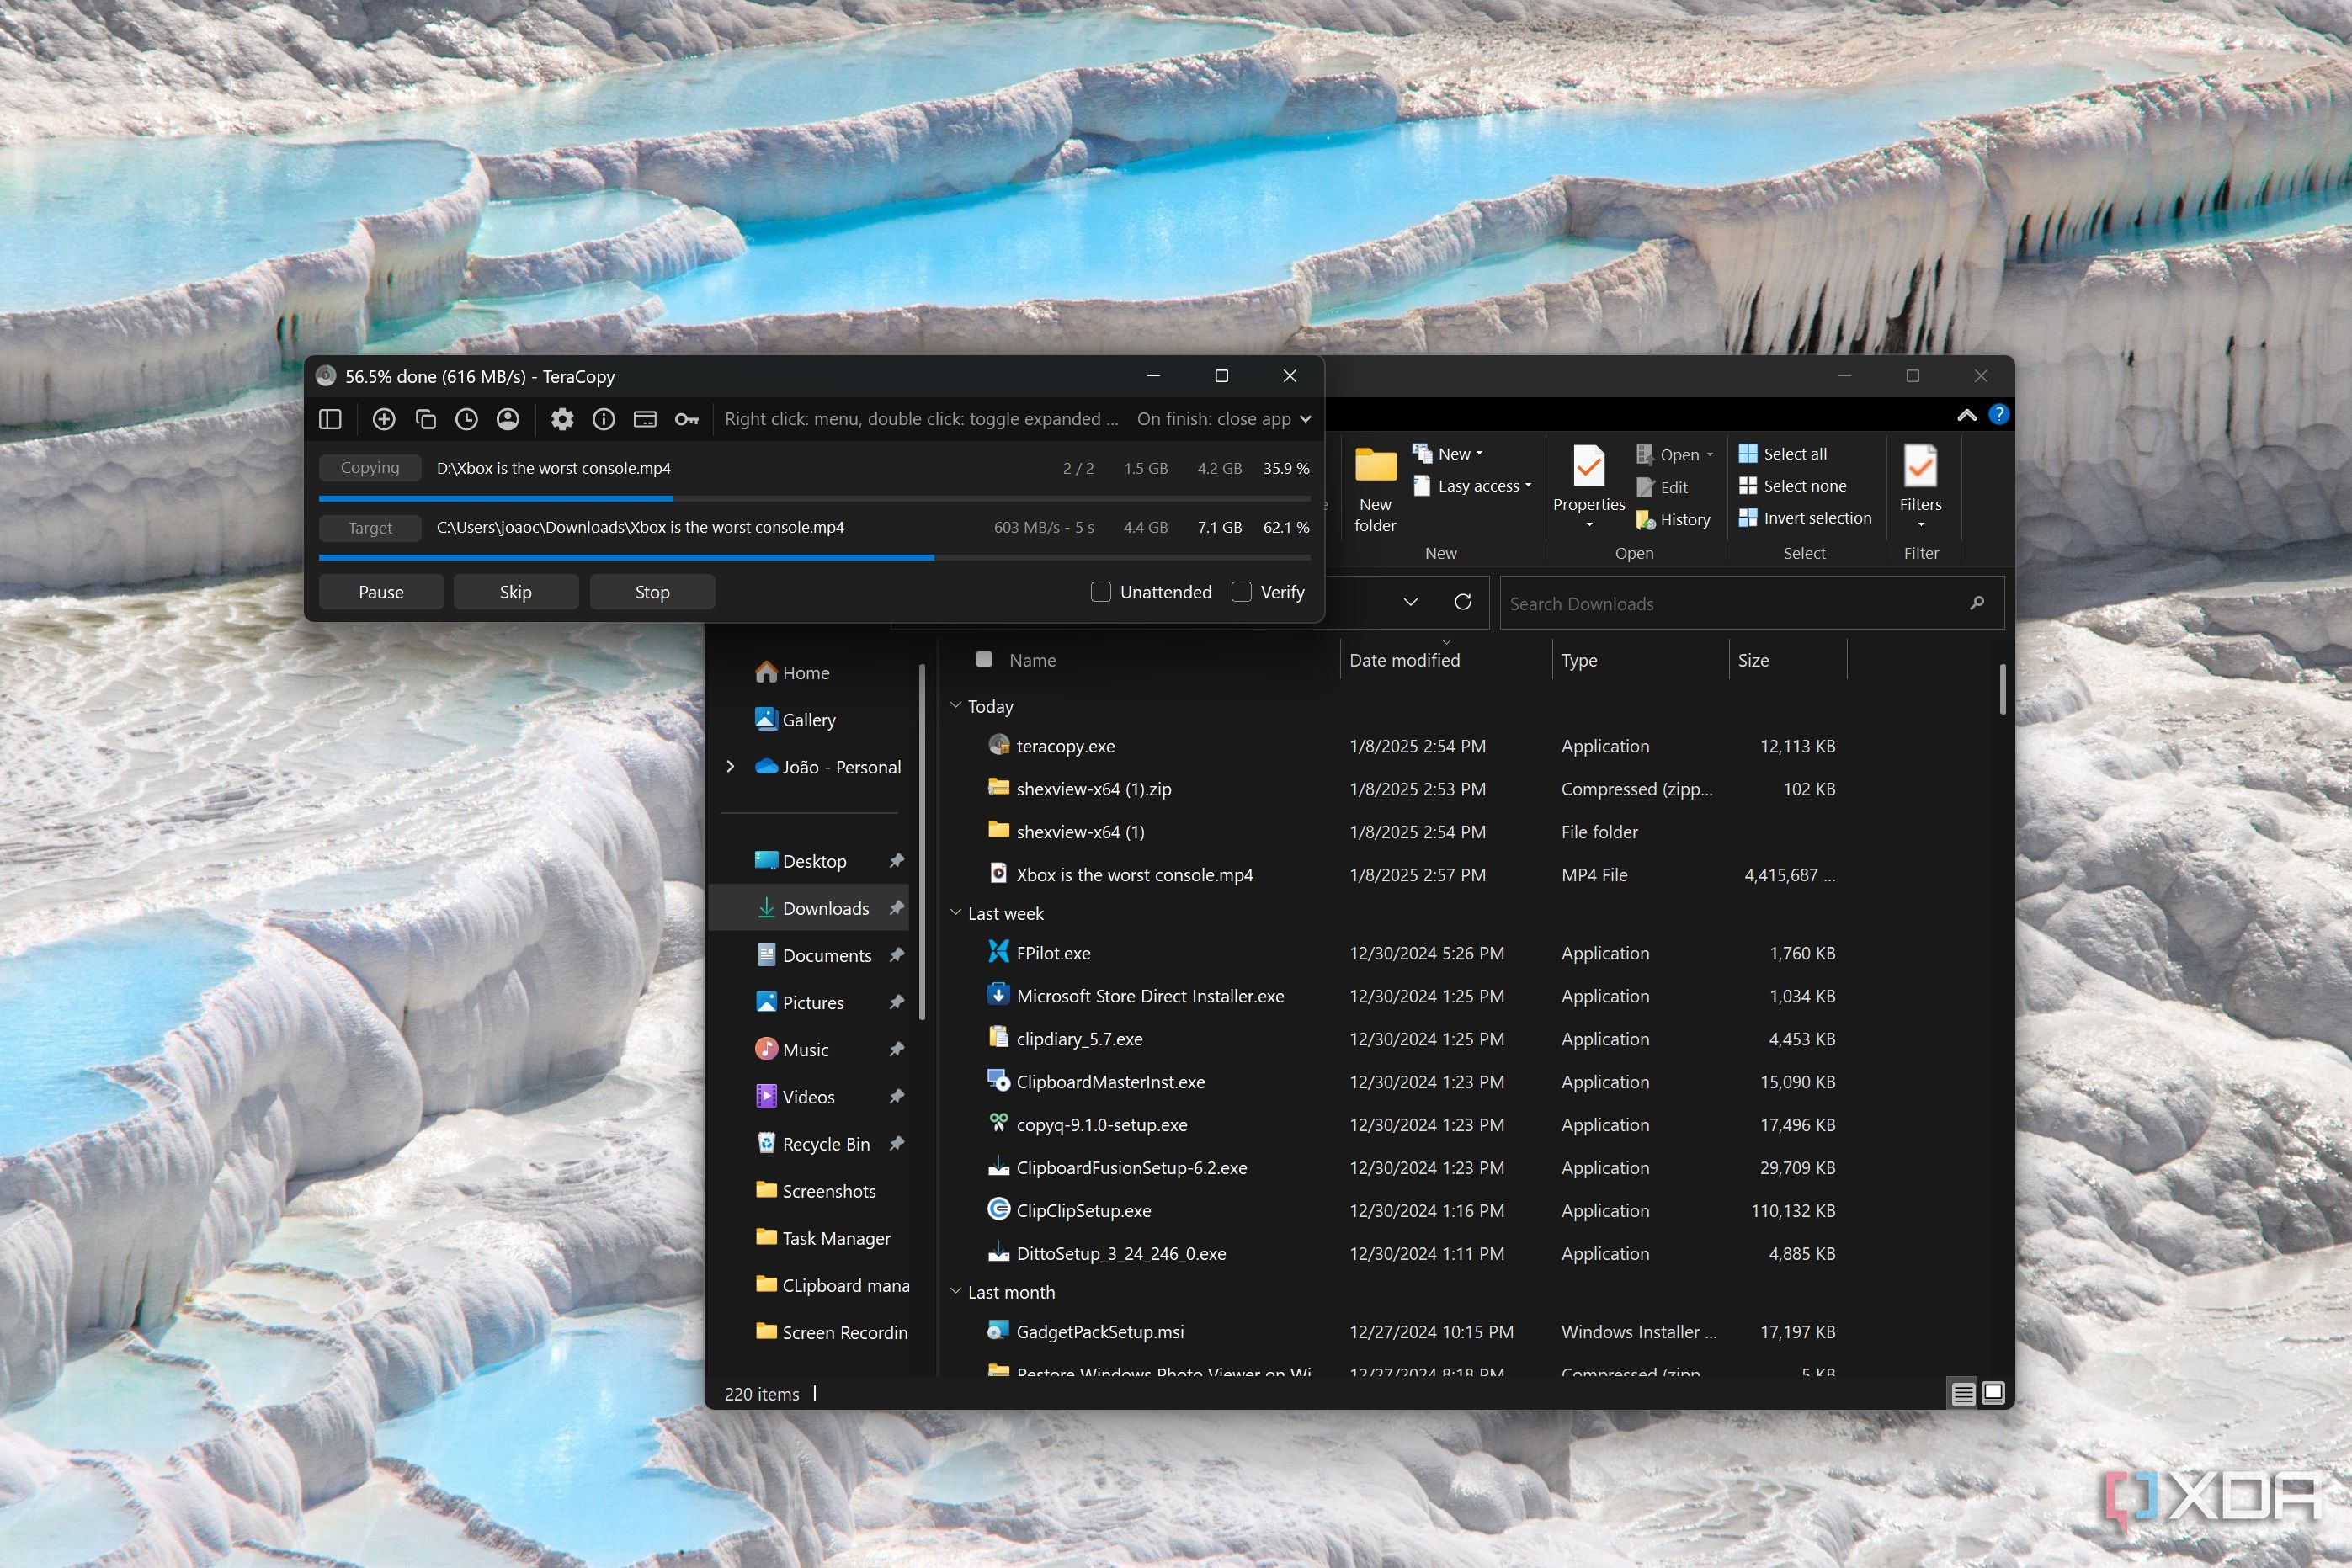Viewport: 2352px width, 1568px height.
Task: Pause the file transfer in TeraCopy
Action: pyautogui.click(x=380, y=591)
